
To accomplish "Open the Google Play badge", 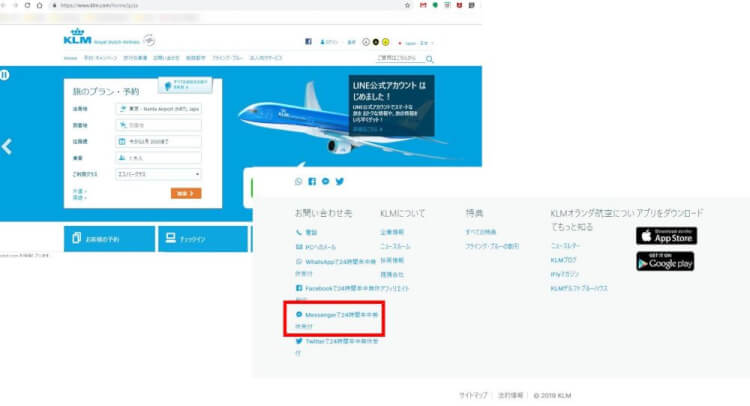I will (665, 262).
